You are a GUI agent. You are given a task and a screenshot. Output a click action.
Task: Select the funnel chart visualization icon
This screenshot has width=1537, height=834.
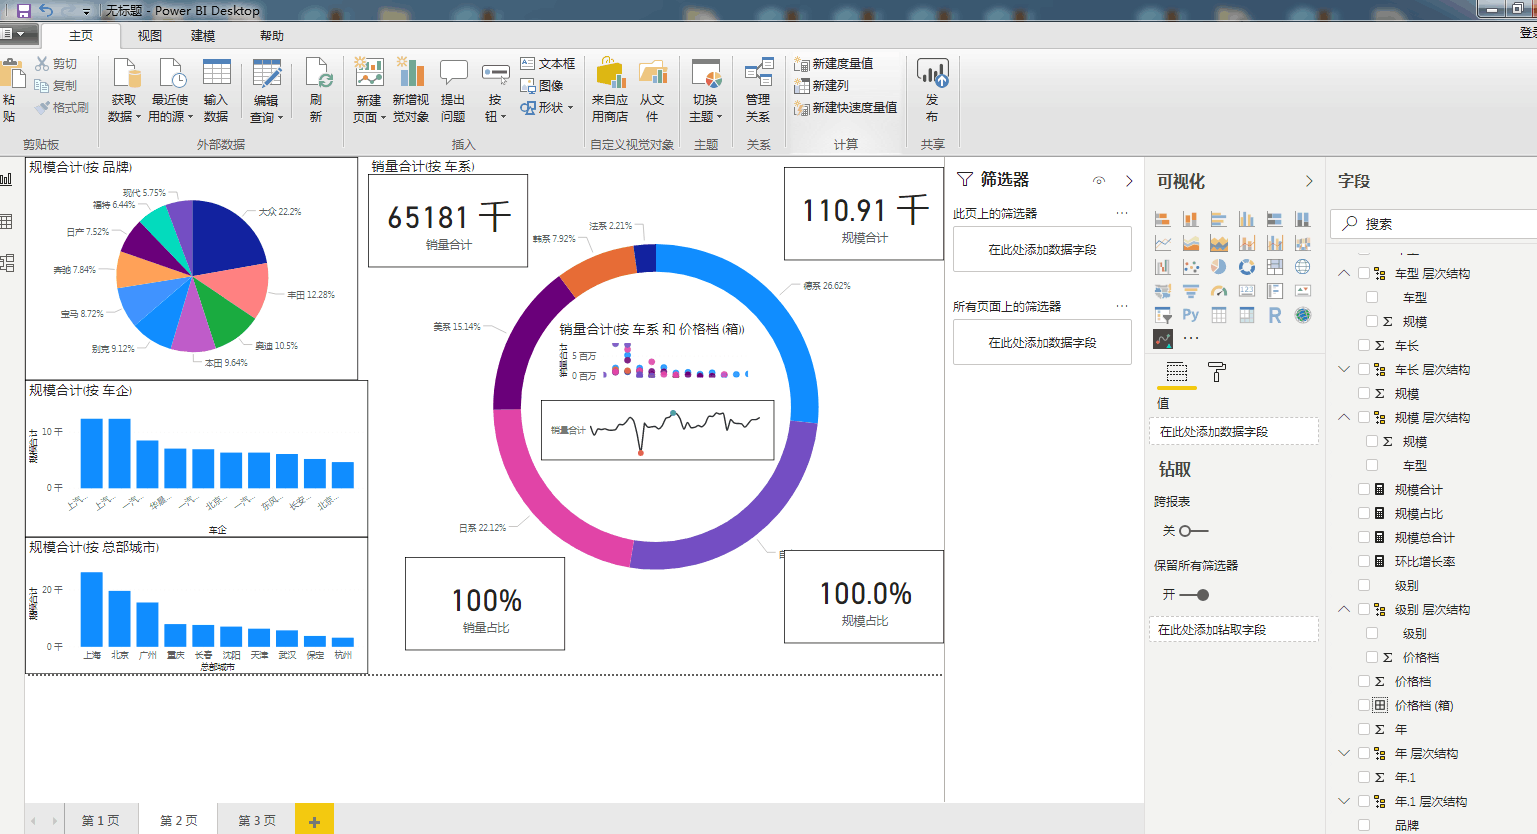pyautogui.click(x=1190, y=291)
